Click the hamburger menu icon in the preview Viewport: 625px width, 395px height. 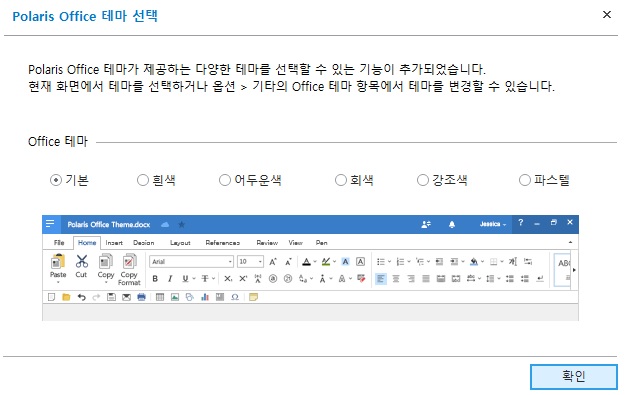tap(50, 224)
